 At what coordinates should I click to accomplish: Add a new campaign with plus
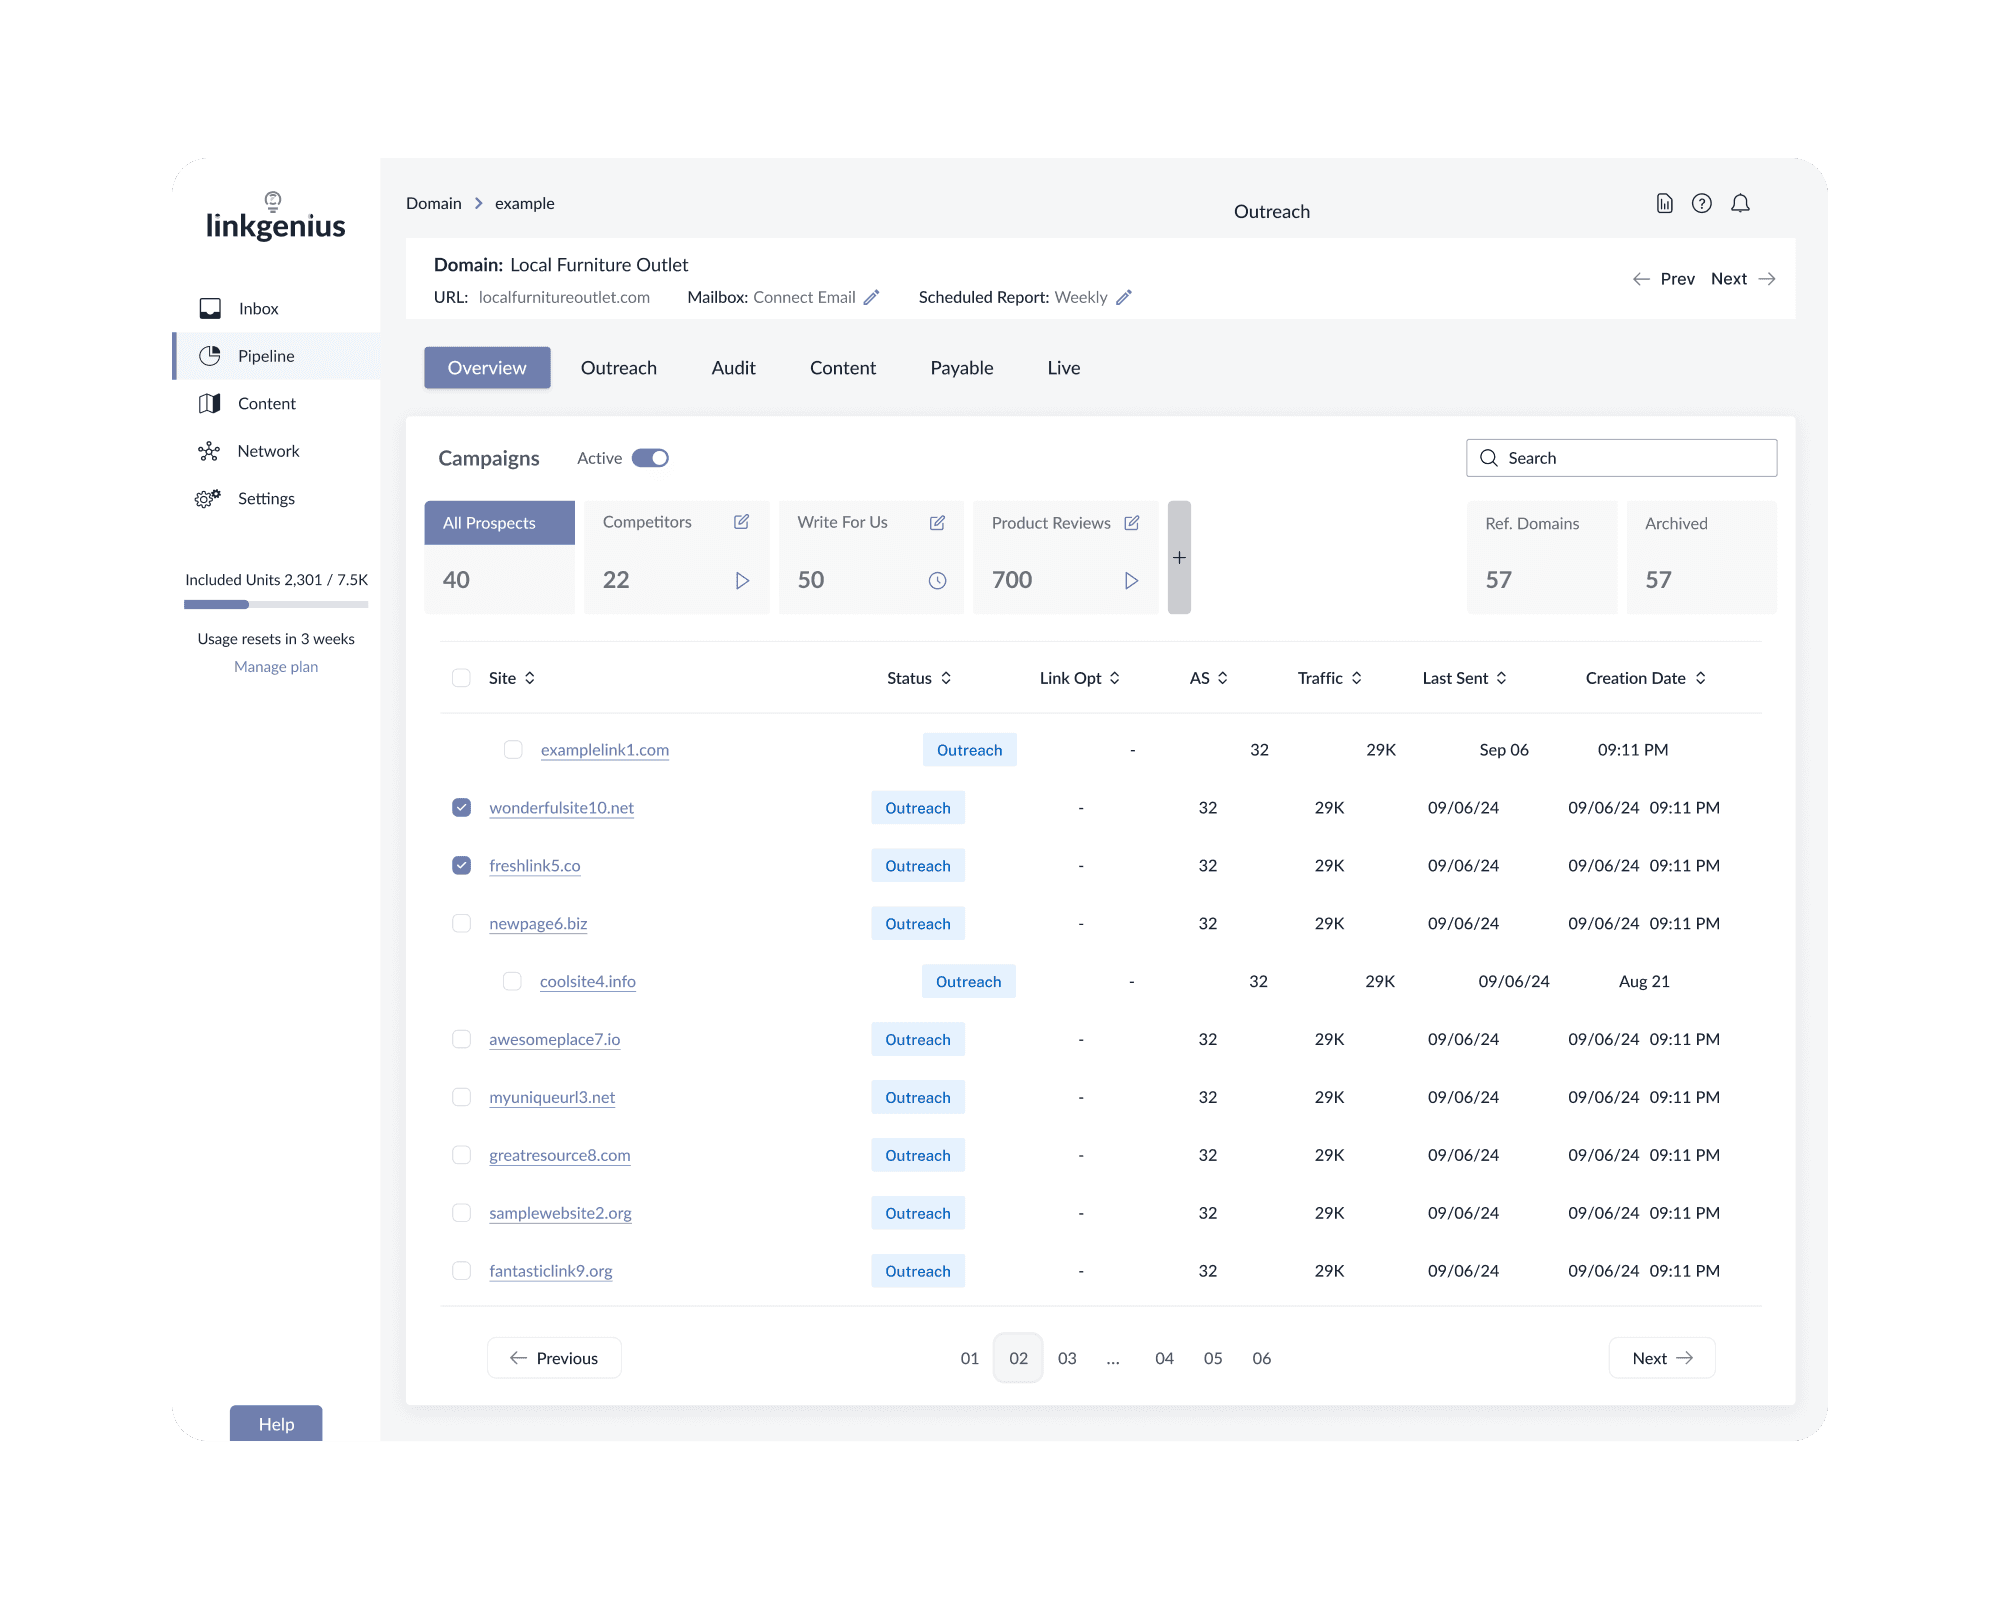click(1179, 557)
